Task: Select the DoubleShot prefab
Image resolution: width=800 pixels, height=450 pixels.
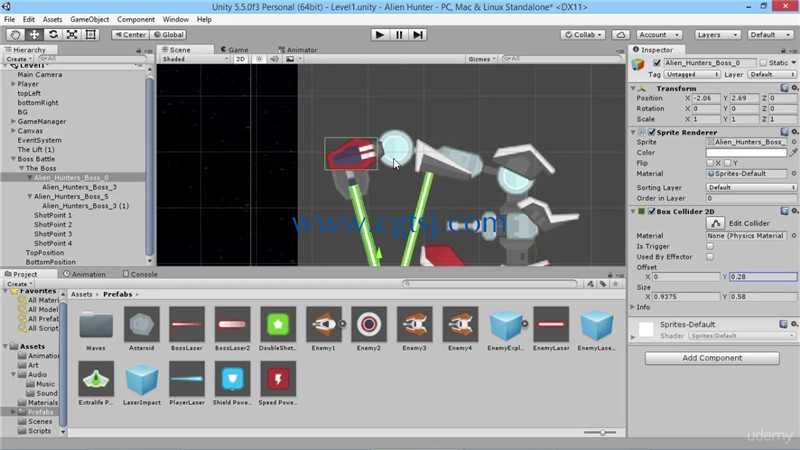Action: pos(278,329)
